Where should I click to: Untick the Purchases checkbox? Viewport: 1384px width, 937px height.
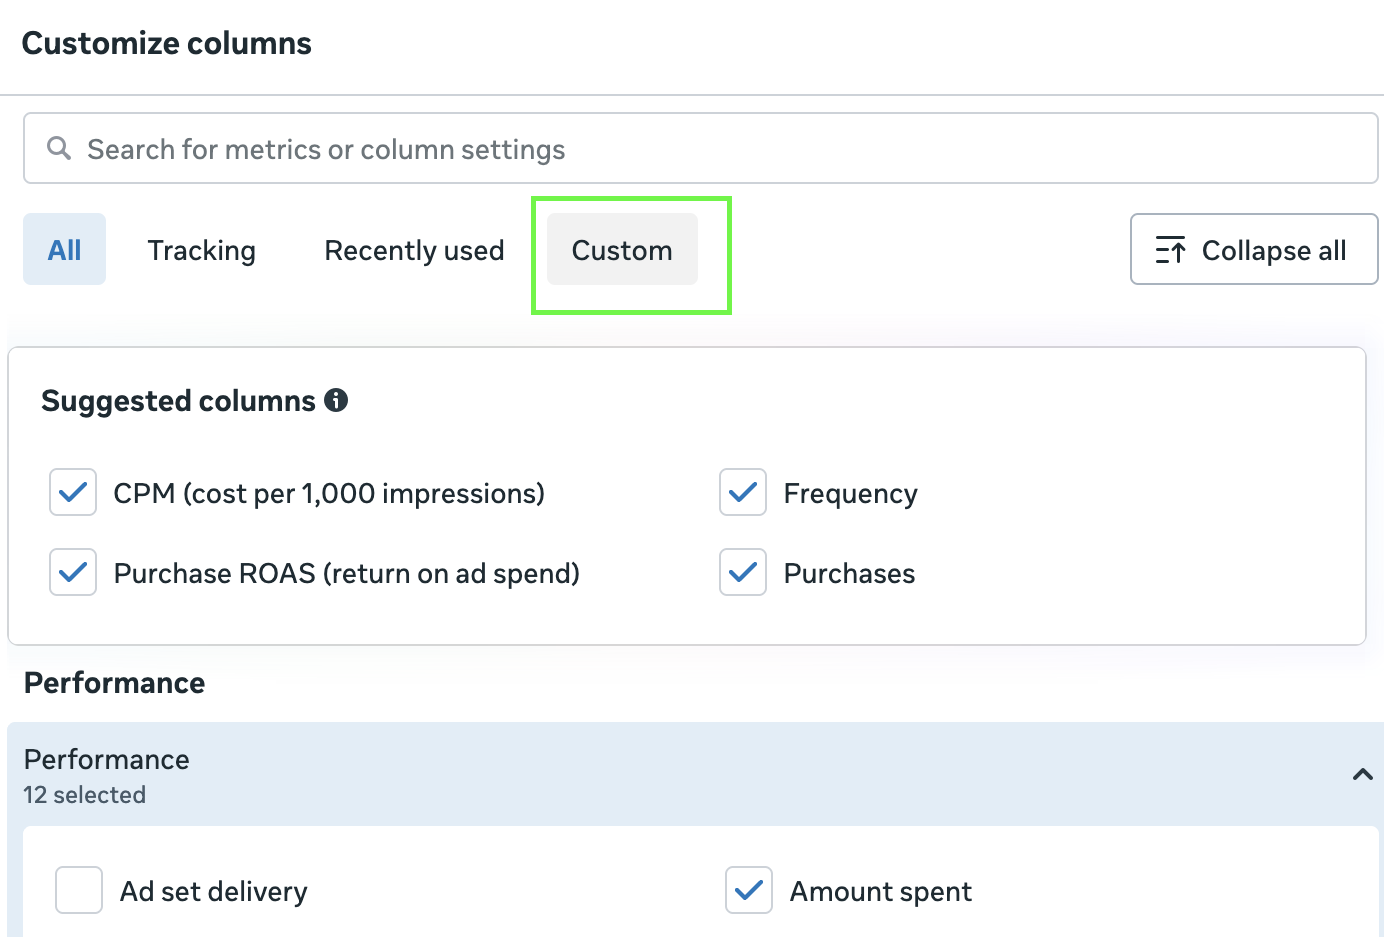tap(743, 572)
